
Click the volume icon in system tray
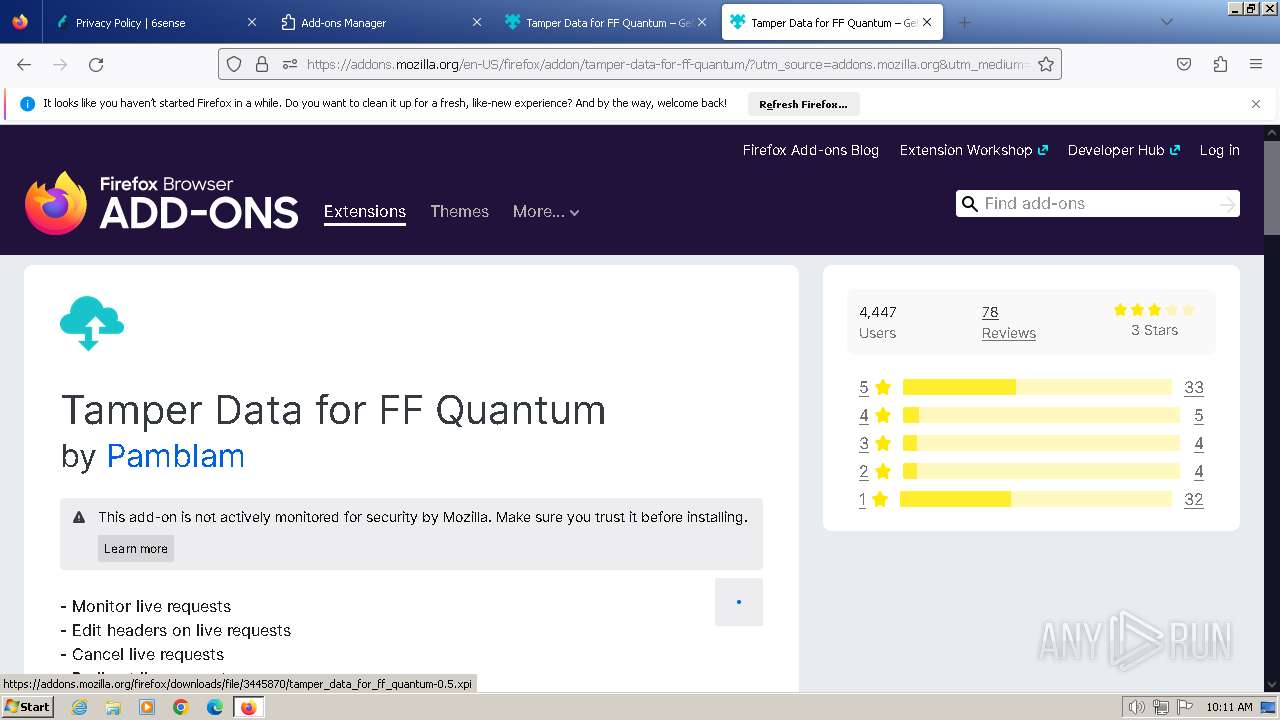click(x=1137, y=707)
